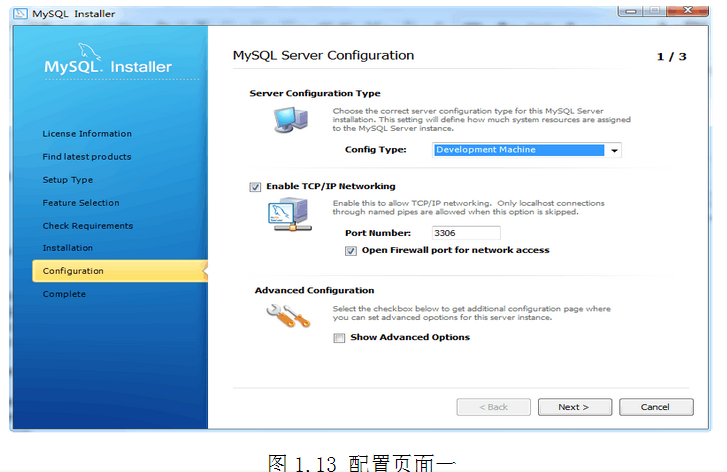Open the Config Type dropdown arrow

coord(614,150)
